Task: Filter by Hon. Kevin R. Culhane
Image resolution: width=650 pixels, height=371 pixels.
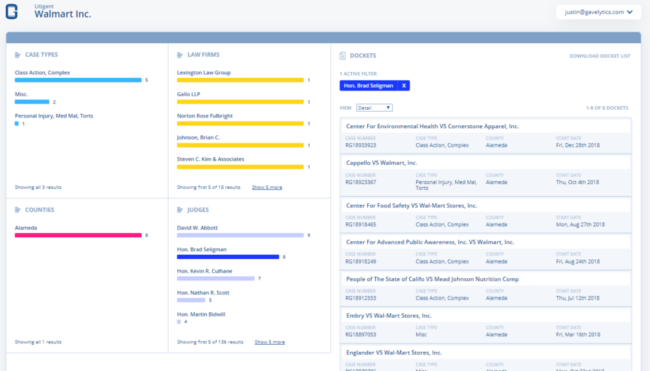Action: click(204, 271)
